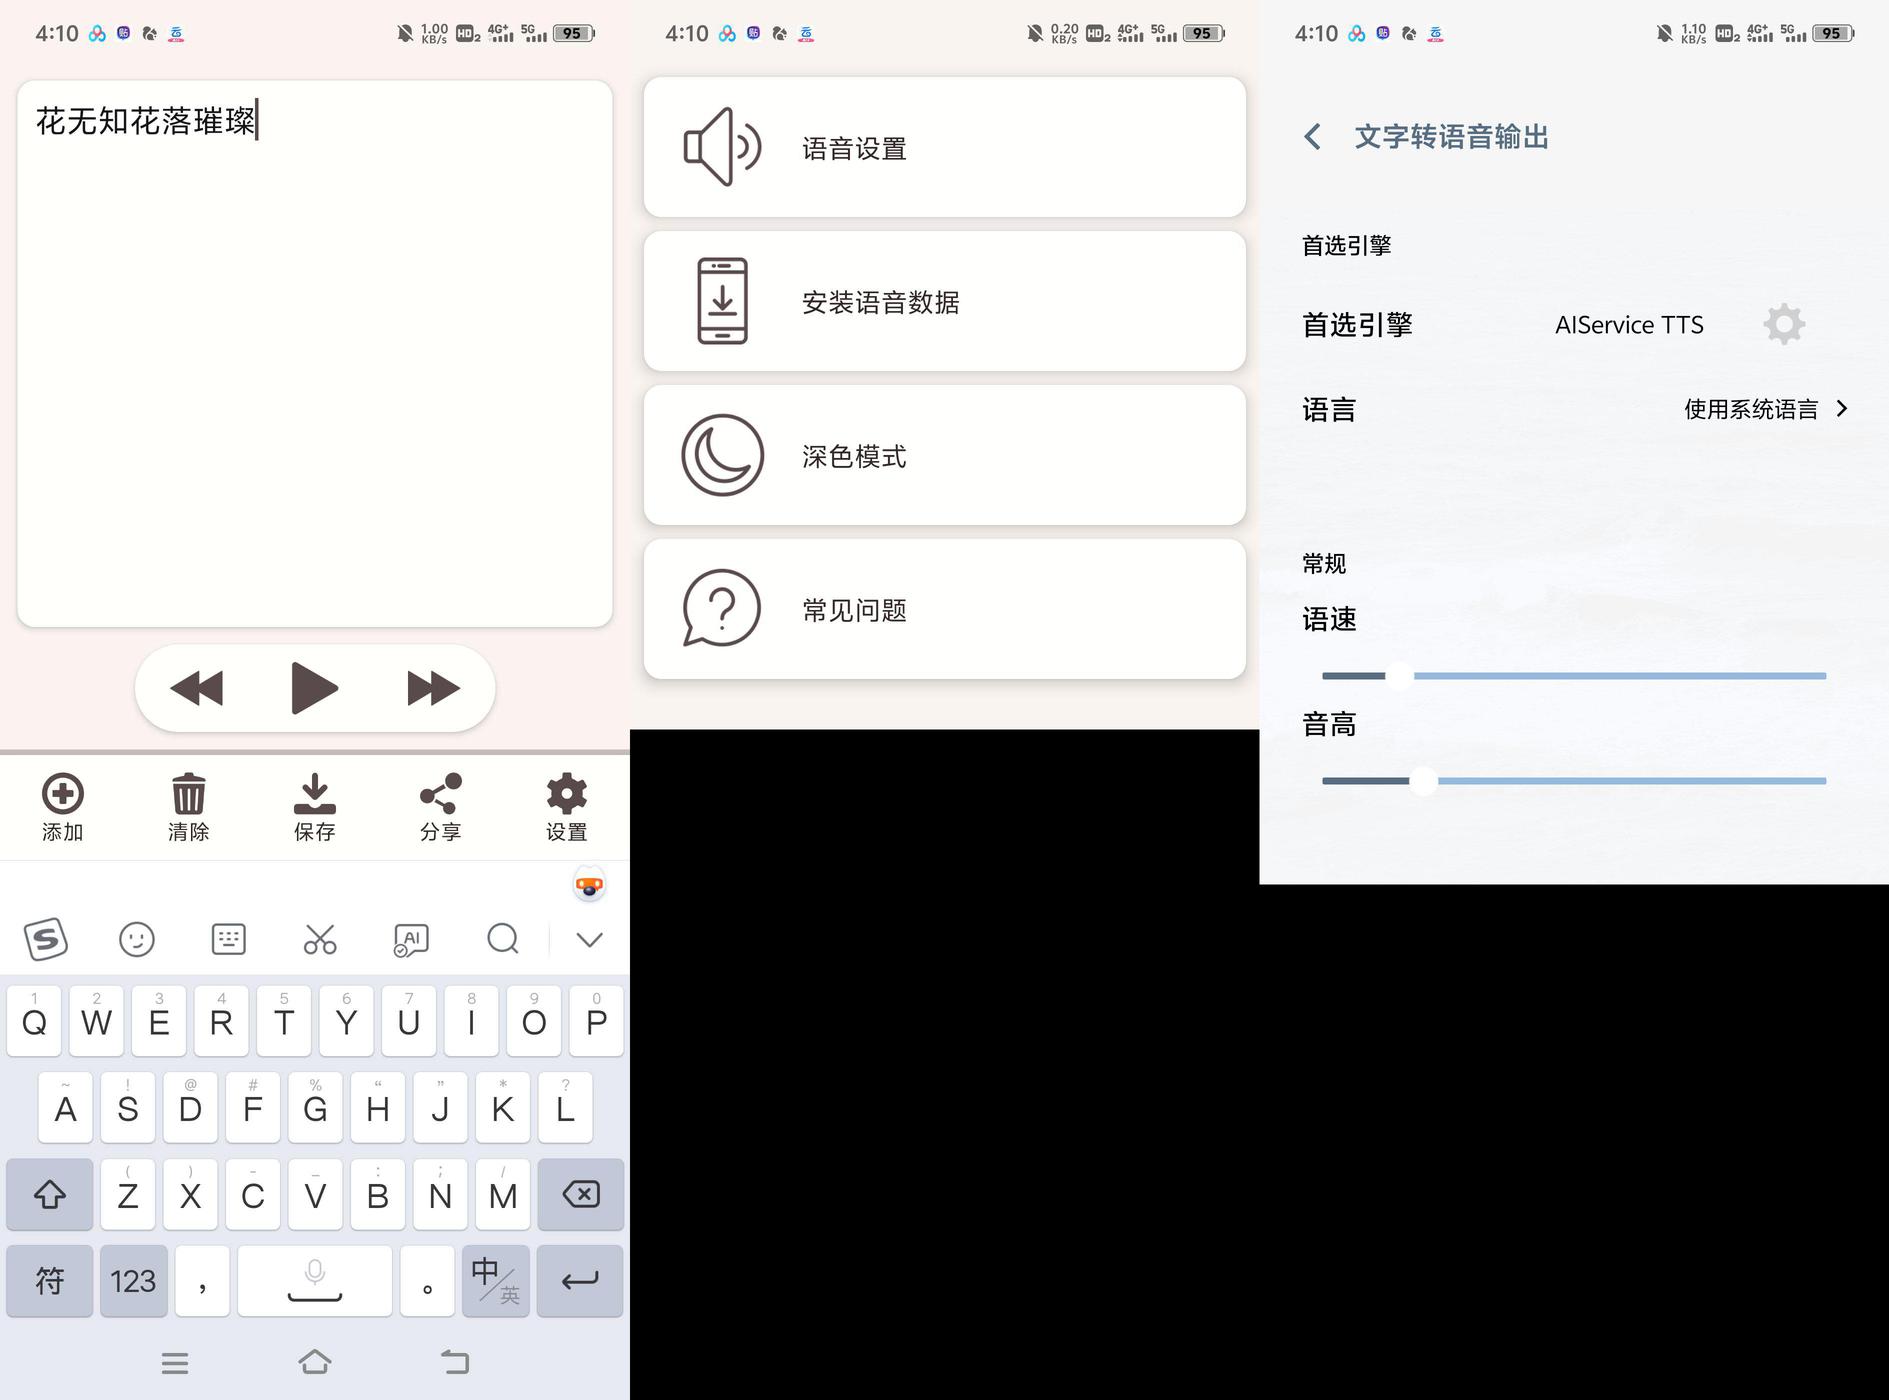Viewport: 1889px width, 1400px height.
Task: Tap the crescent moon icon
Action: point(722,455)
